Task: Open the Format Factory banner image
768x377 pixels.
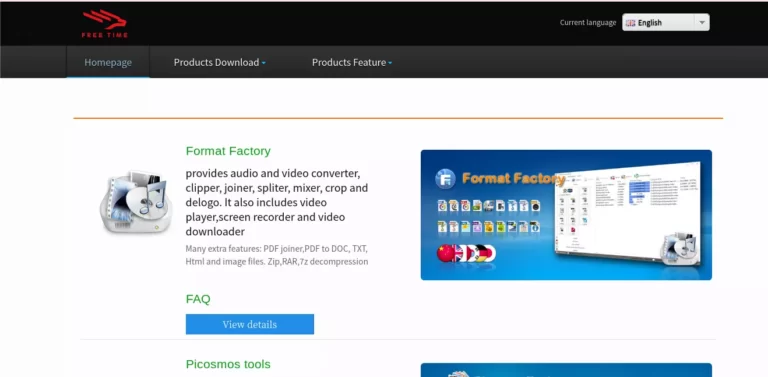Action: pos(566,215)
